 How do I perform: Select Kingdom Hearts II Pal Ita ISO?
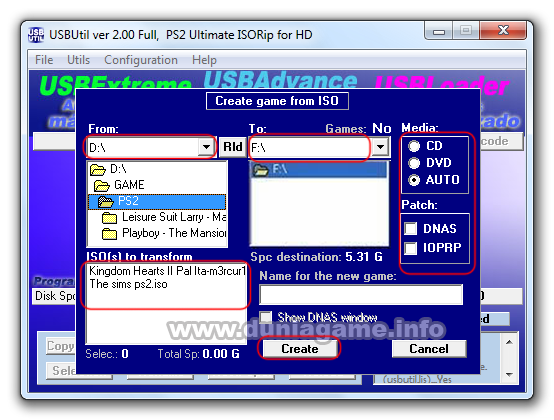(x=167, y=271)
